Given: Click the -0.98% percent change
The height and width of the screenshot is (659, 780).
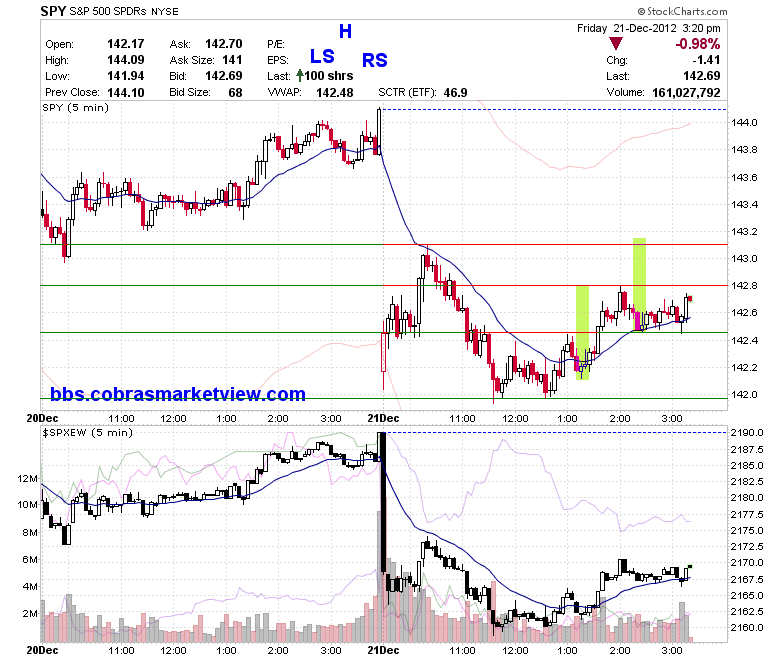Looking at the screenshot, I should tap(697, 44).
